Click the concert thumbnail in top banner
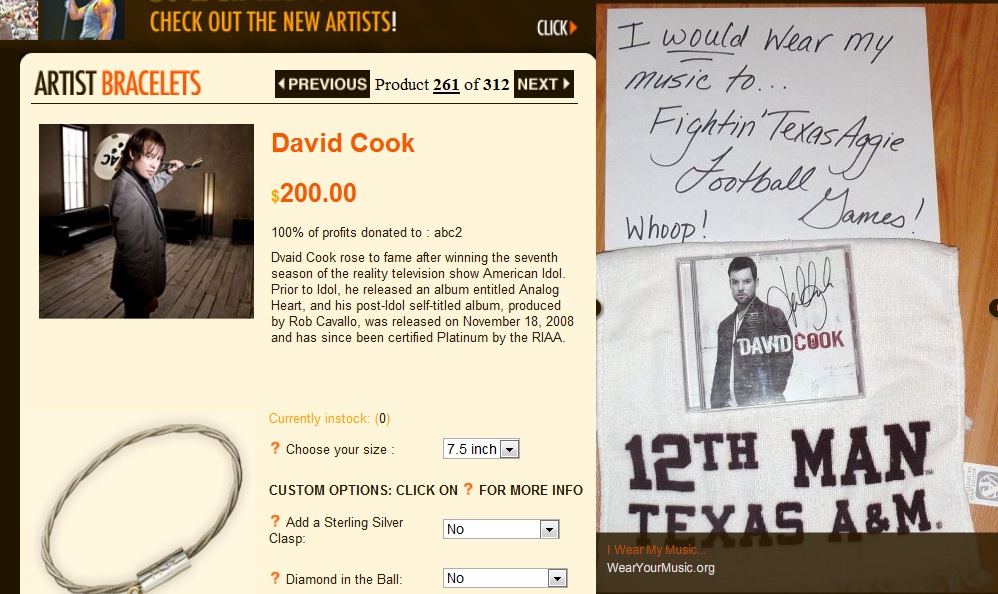Viewport: 998px width, 594px height. [x=18, y=20]
